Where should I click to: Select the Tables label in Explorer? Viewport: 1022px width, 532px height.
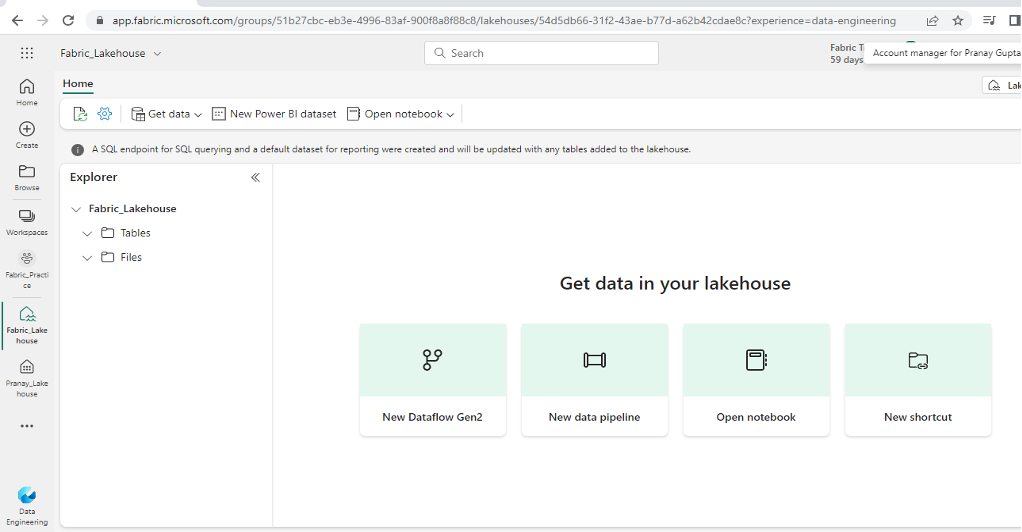click(136, 233)
